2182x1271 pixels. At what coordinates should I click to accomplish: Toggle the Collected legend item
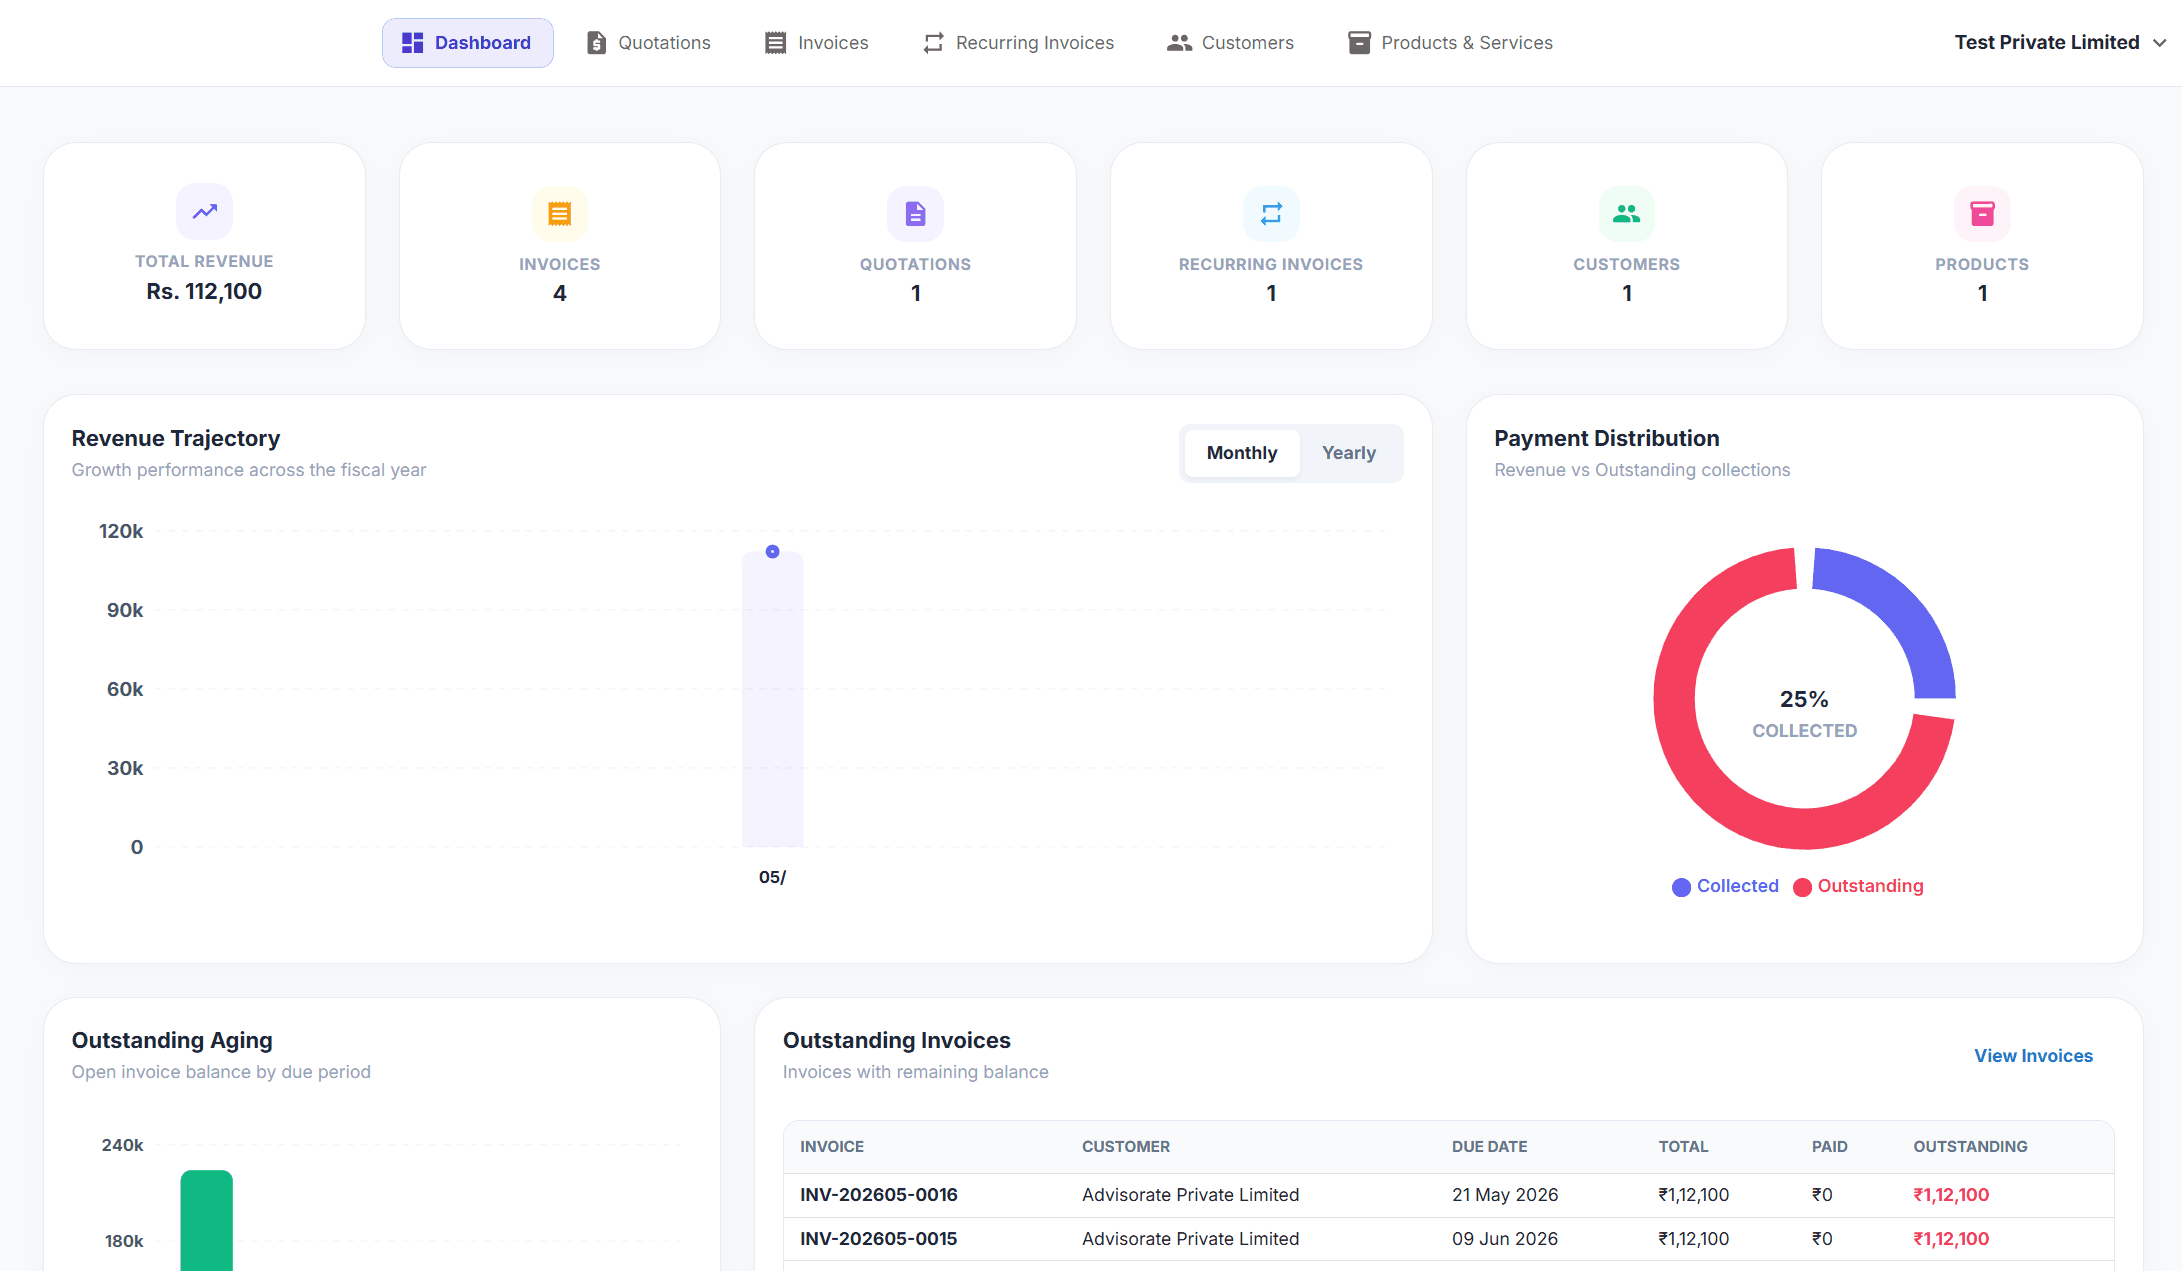(x=1725, y=886)
